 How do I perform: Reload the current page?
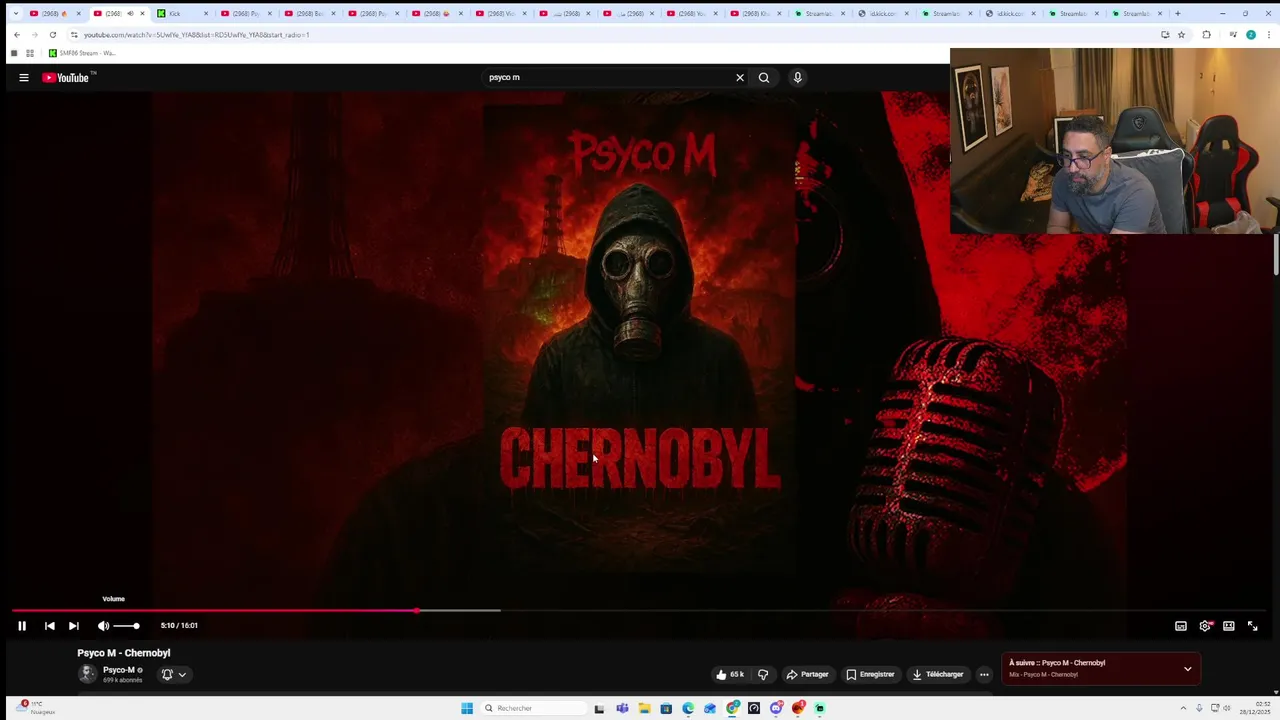tap(53, 35)
